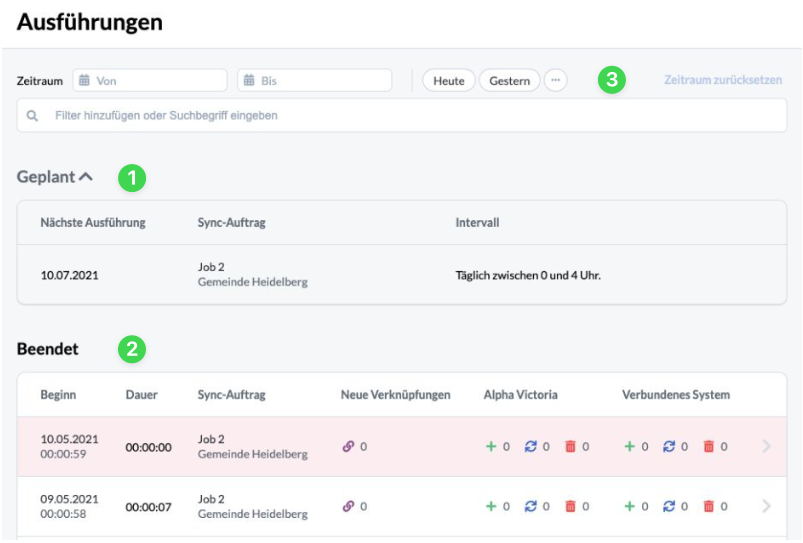Click purple link icon in 10.05.2021 row
Image resolution: width=803 pixels, height=543 pixels.
(x=348, y=447)
